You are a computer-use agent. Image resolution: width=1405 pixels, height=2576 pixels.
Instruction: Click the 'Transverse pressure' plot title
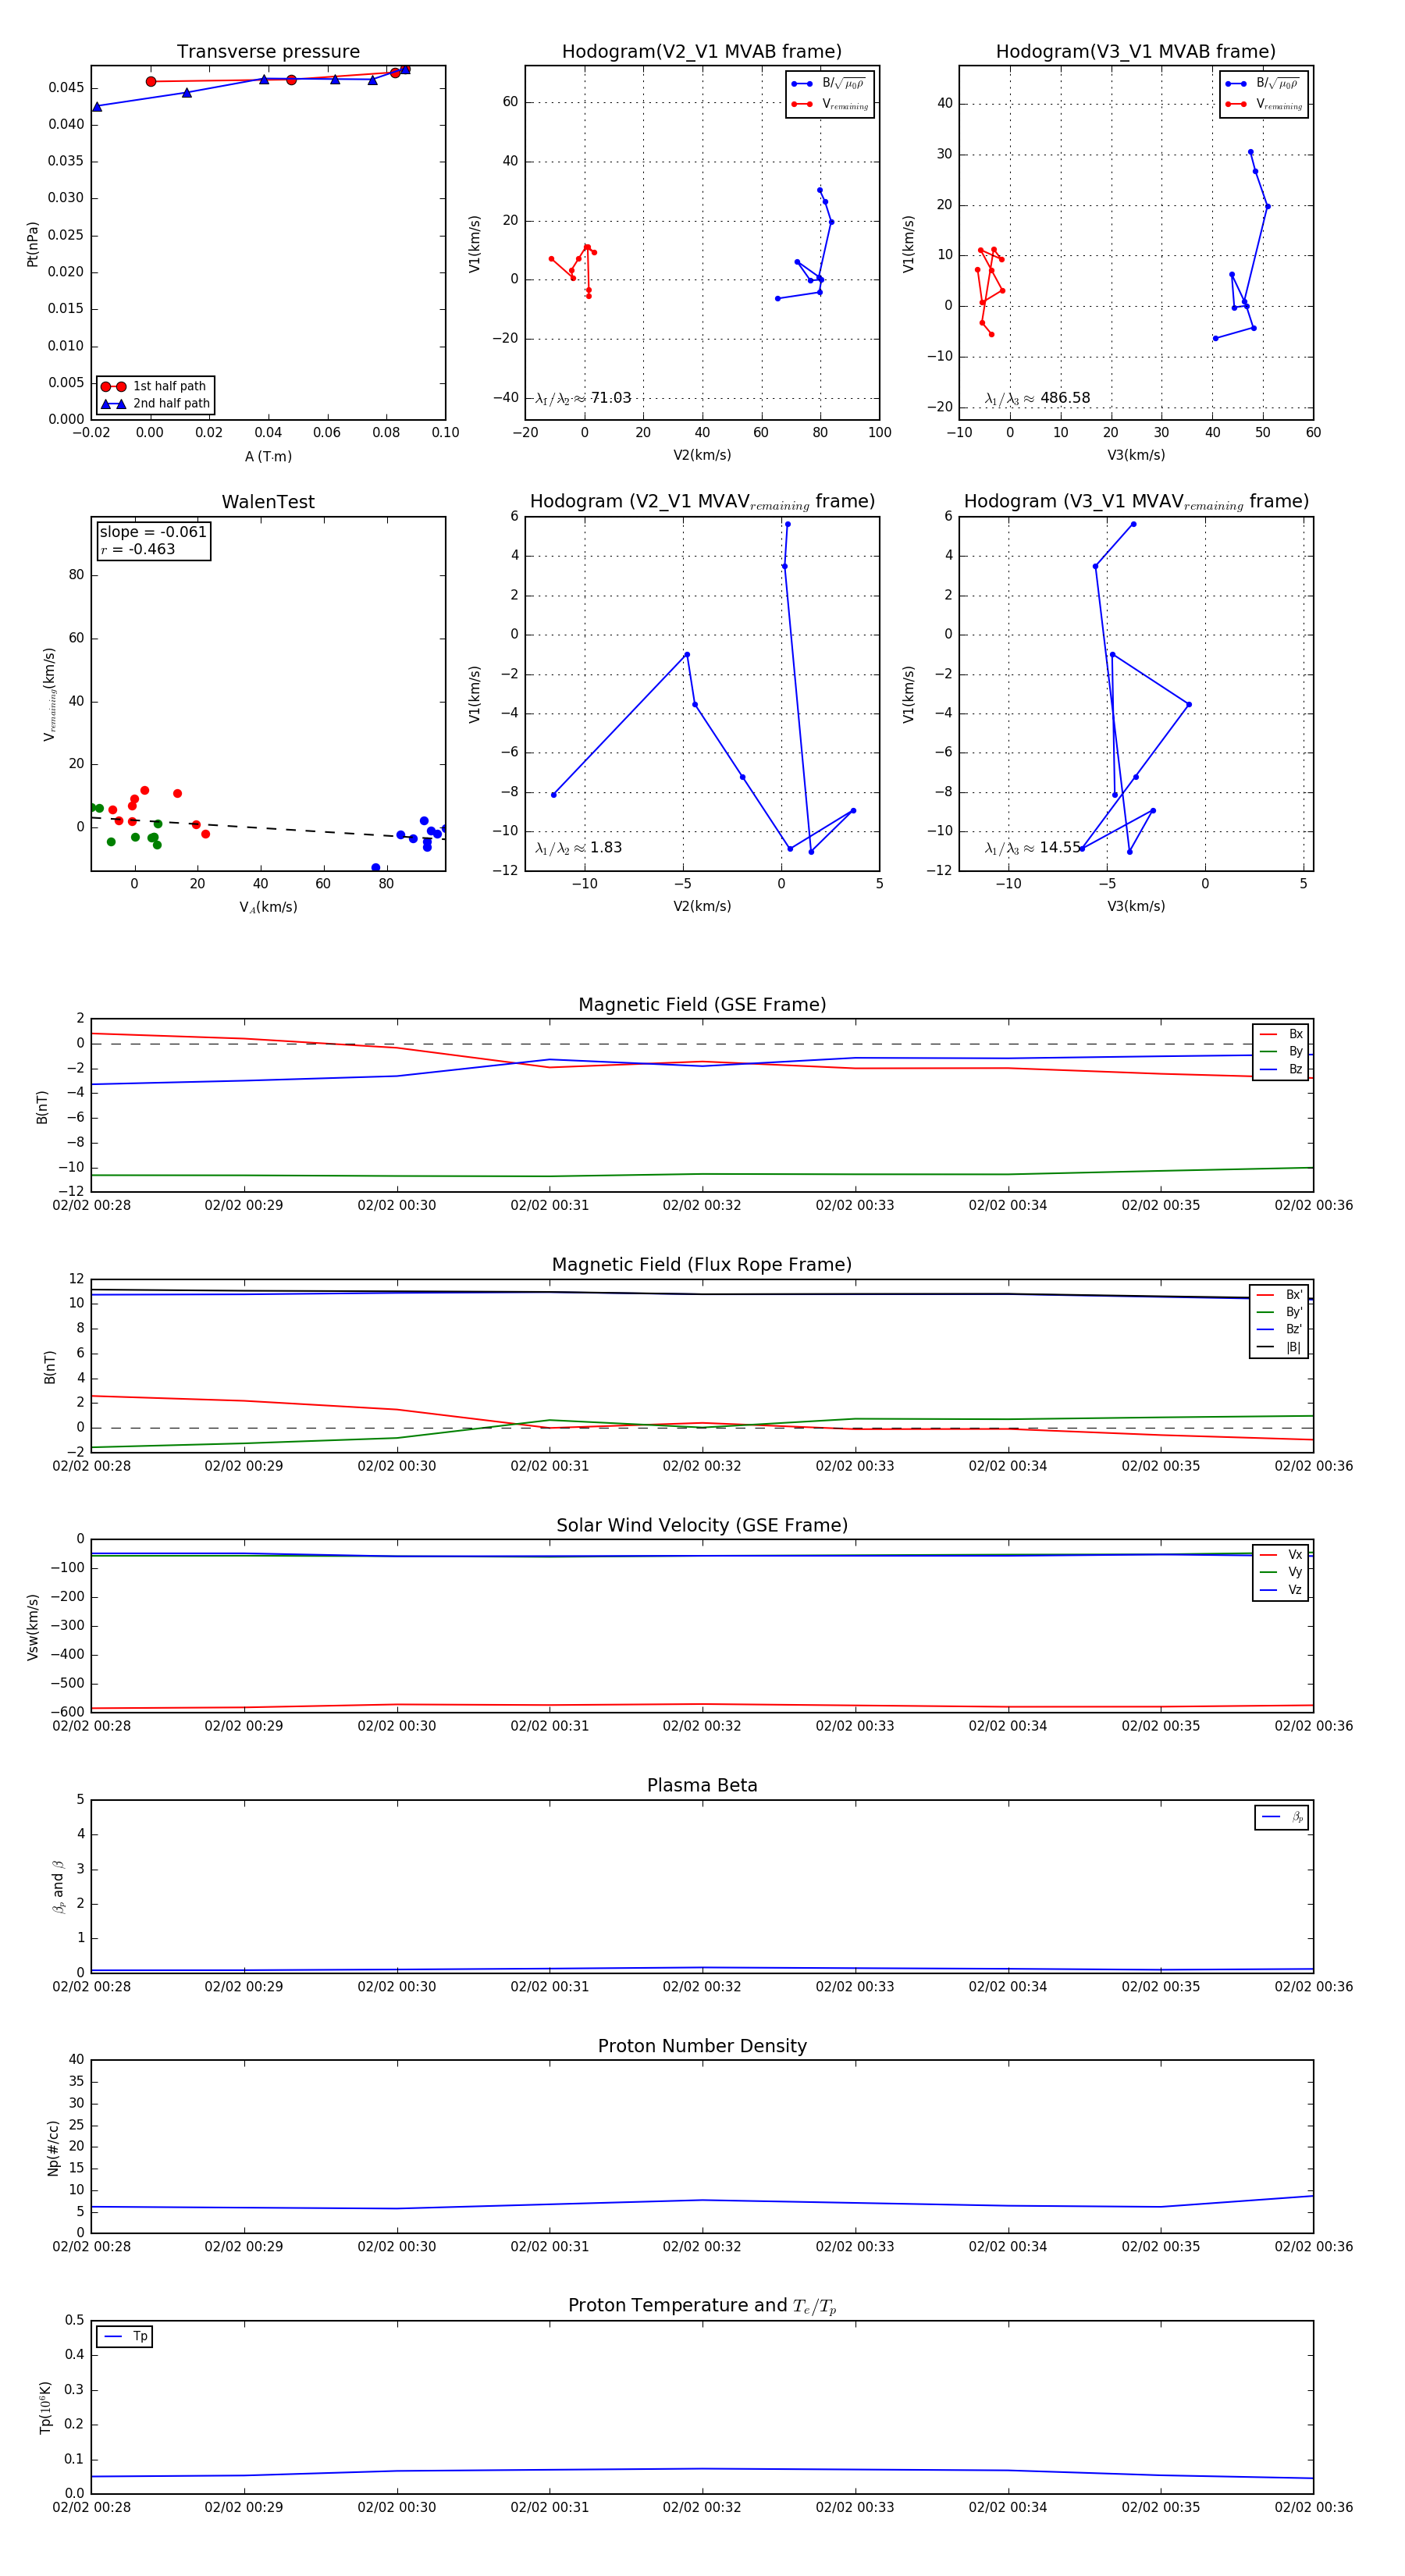pyautogui.click(x=268, y=52)
